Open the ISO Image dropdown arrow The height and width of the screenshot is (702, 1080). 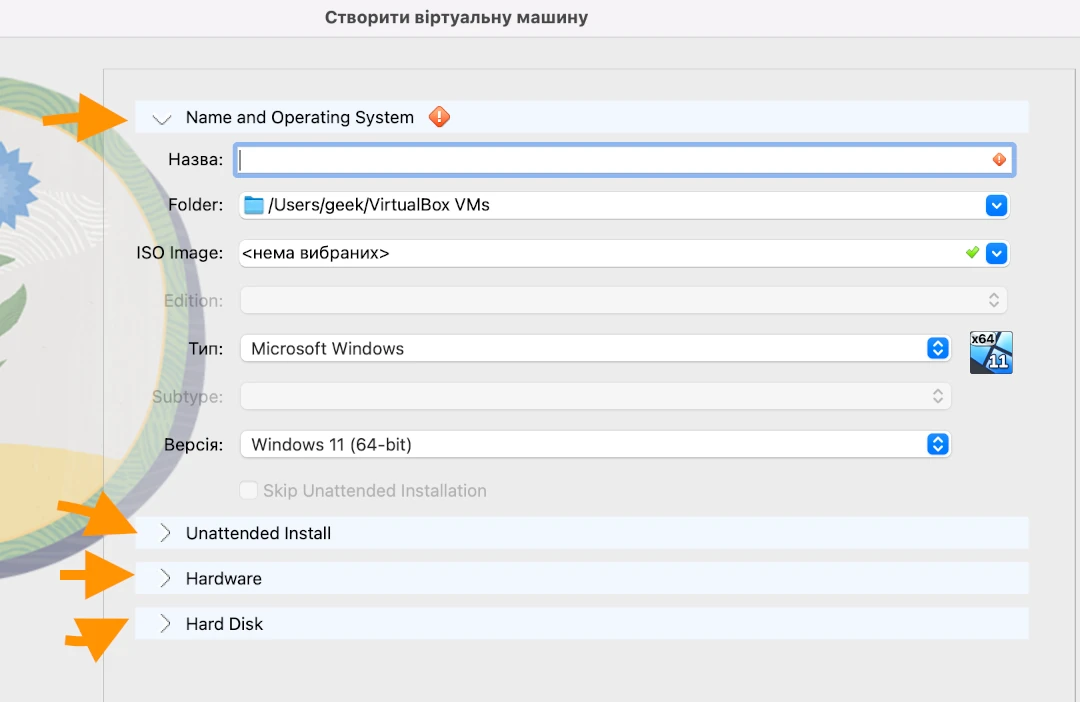coord(996,253)
